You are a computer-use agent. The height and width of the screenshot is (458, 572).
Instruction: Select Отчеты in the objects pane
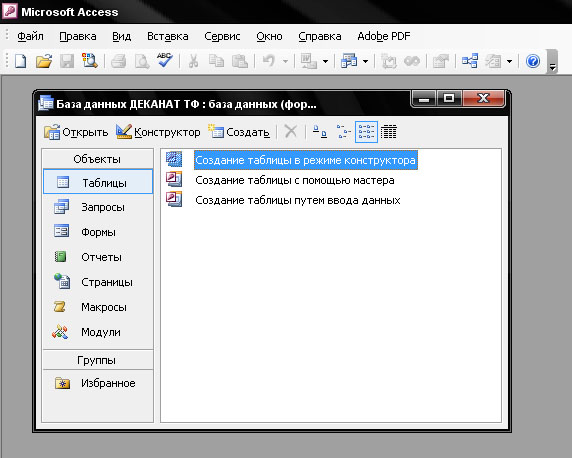98,257
